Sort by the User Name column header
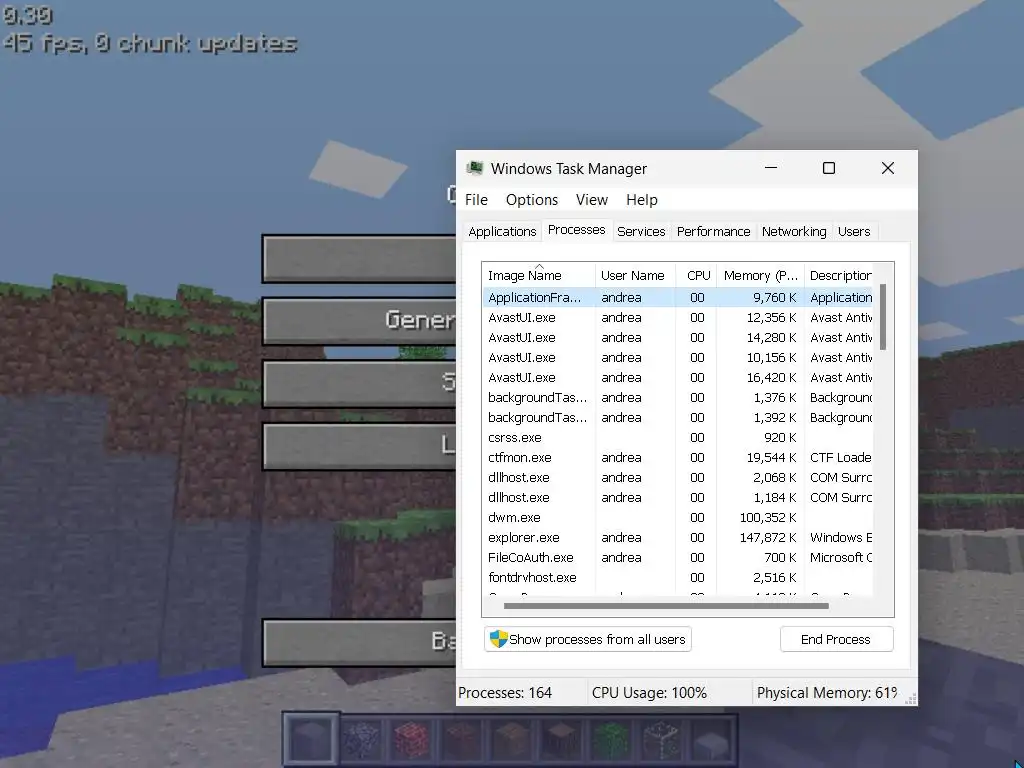This screenshot has width=1024, height=768. point(635,276)
